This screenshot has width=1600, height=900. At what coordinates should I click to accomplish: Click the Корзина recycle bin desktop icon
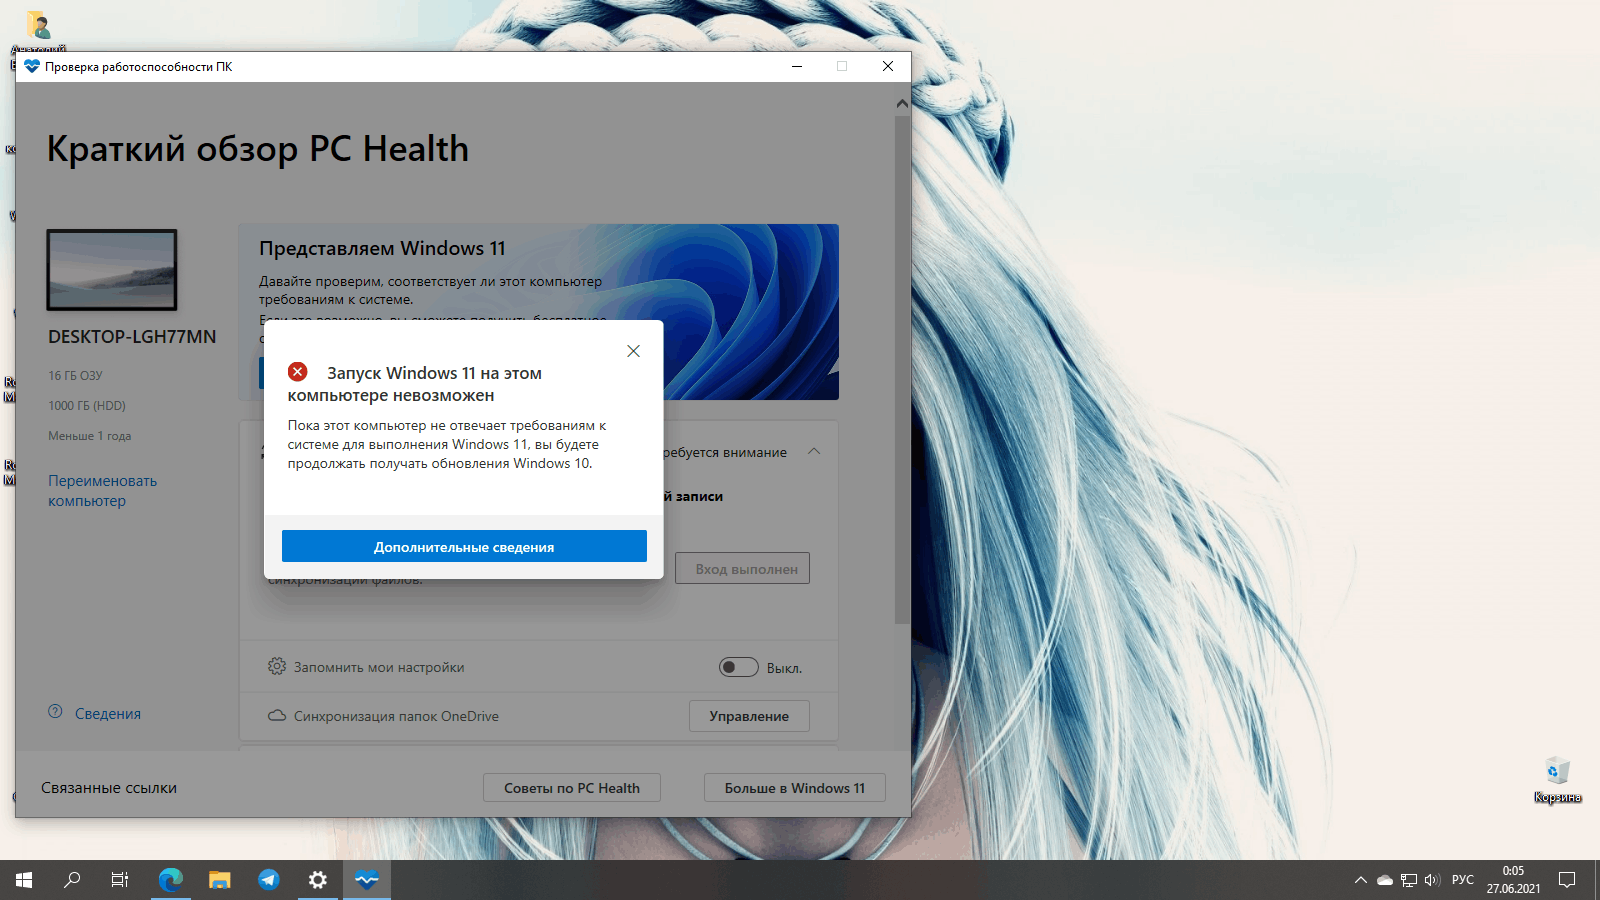click(x=1557, y=780)
